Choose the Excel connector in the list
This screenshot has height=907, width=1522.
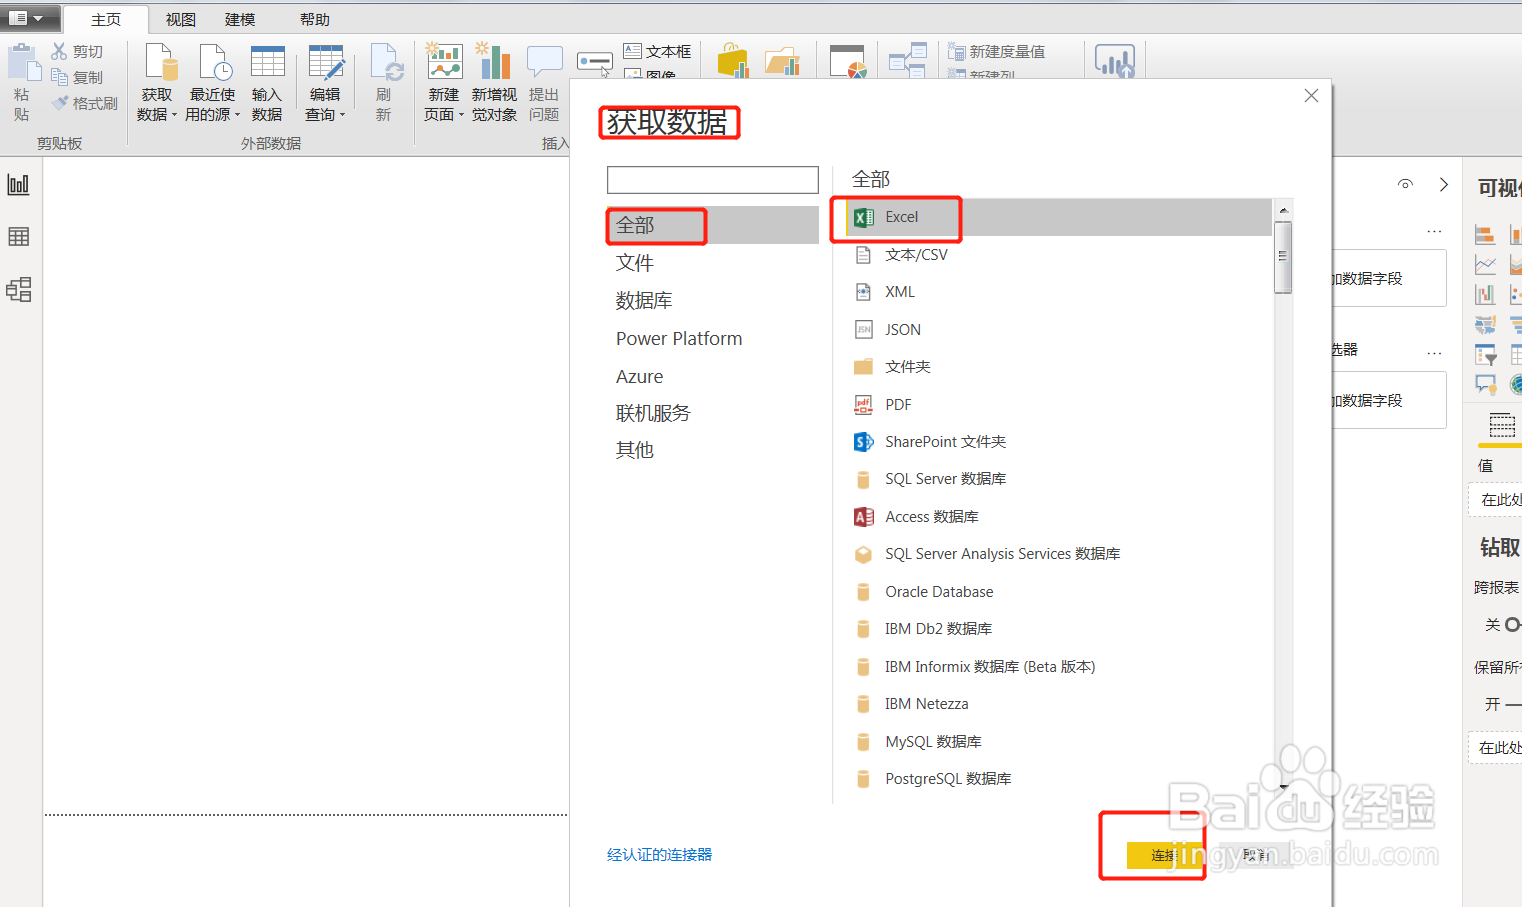tap(1059, 217)
